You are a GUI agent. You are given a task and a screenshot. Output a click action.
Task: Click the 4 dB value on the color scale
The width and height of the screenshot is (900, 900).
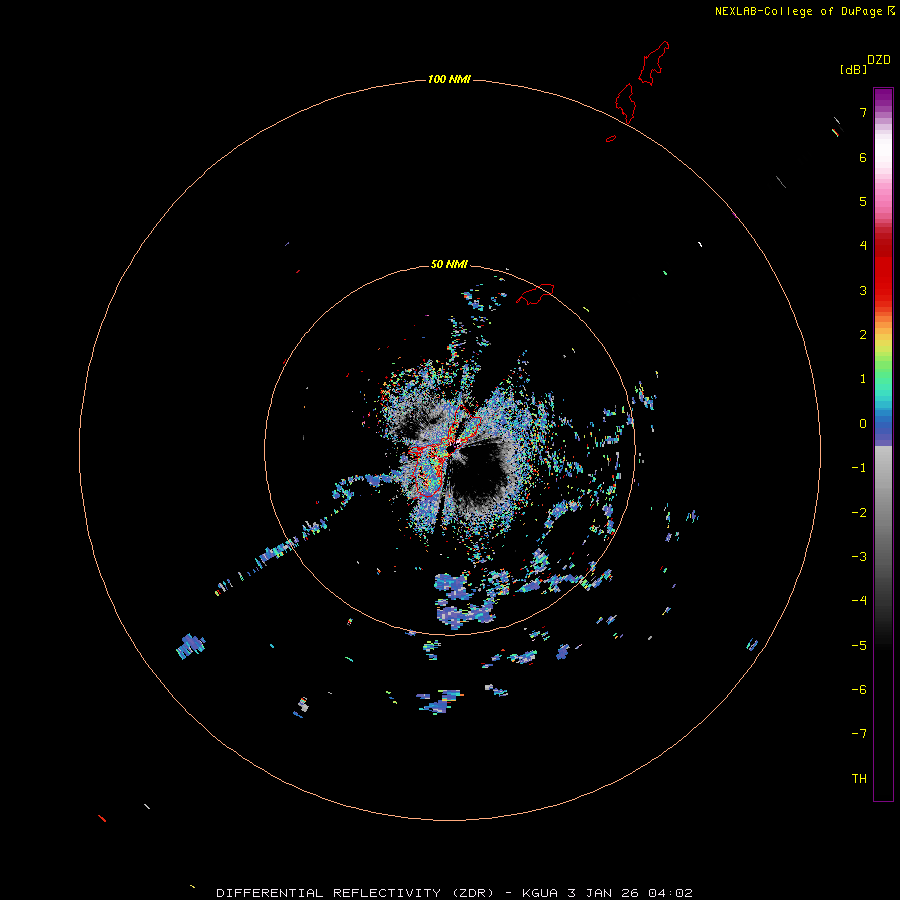coord(863,246)
